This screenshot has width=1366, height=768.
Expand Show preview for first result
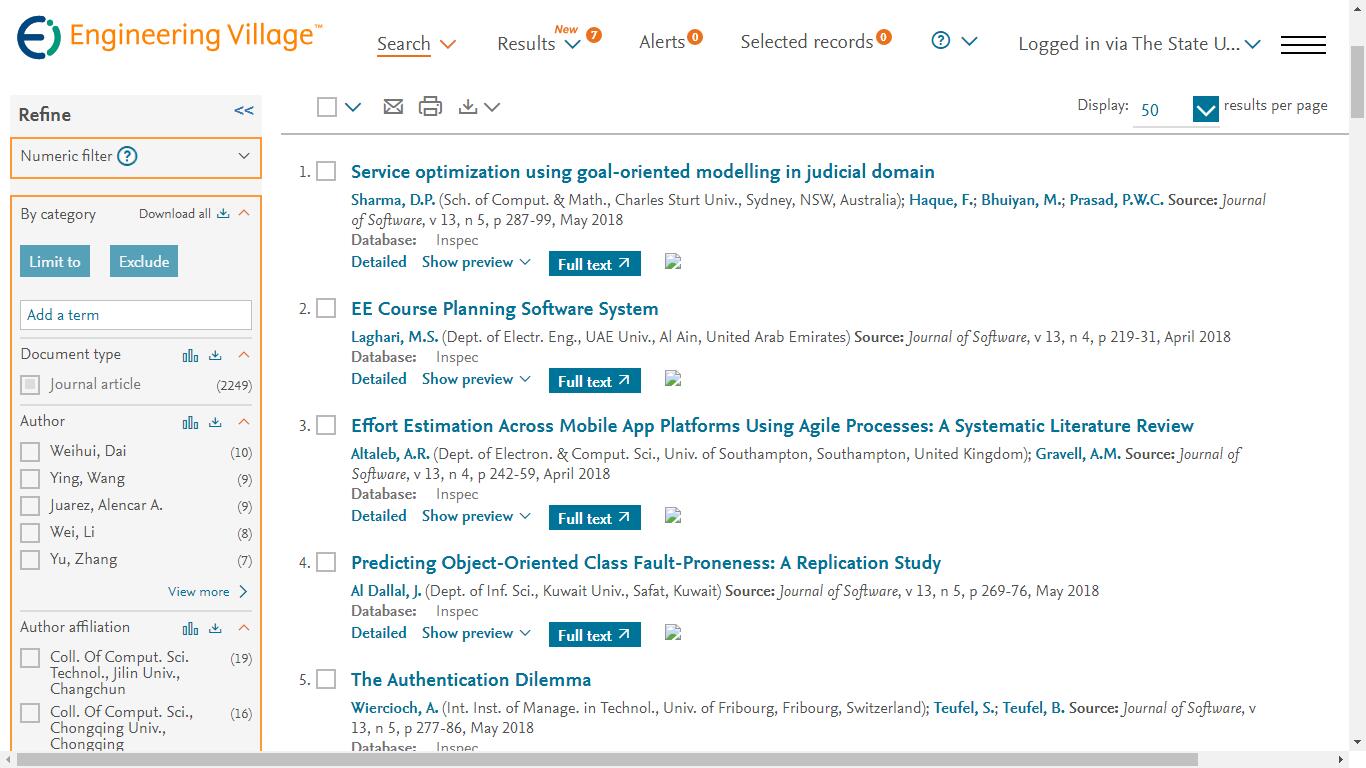tap(476, 262)
